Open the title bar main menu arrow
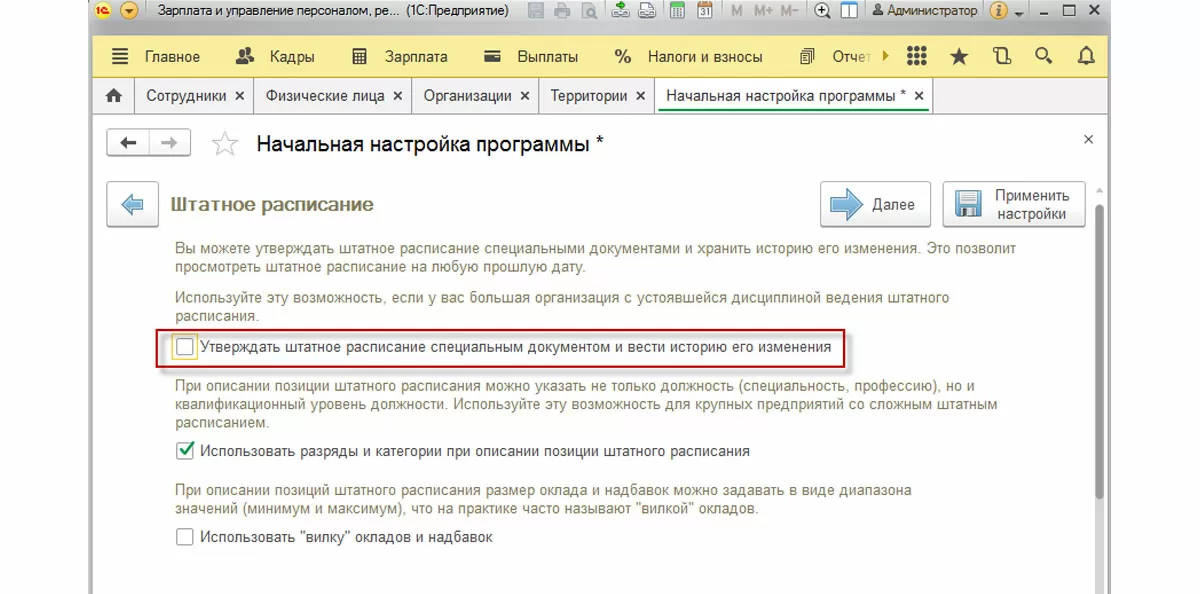Image resolution: width=1200 pixels, height=594 pixels. 129,11
